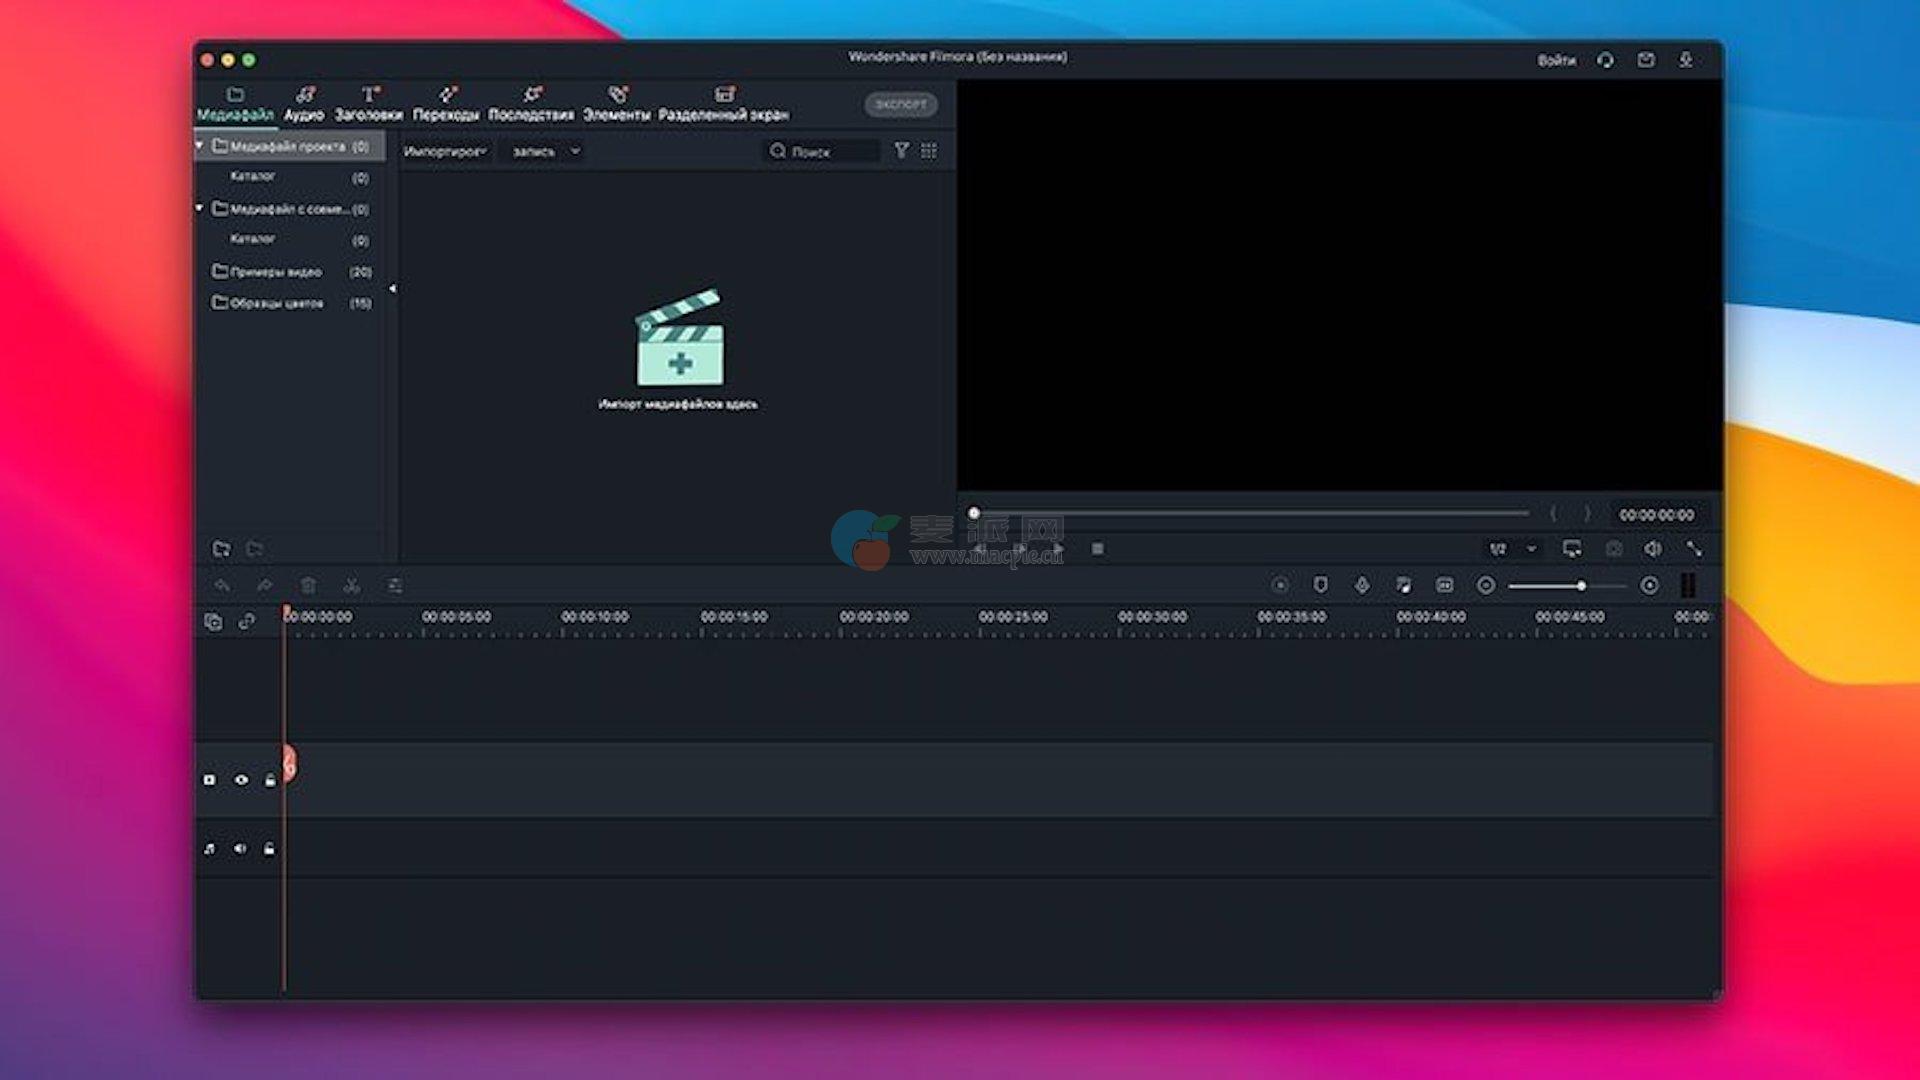Click the voiceover microphone icon in timeline toolbar

click(x=1362, y=585)
